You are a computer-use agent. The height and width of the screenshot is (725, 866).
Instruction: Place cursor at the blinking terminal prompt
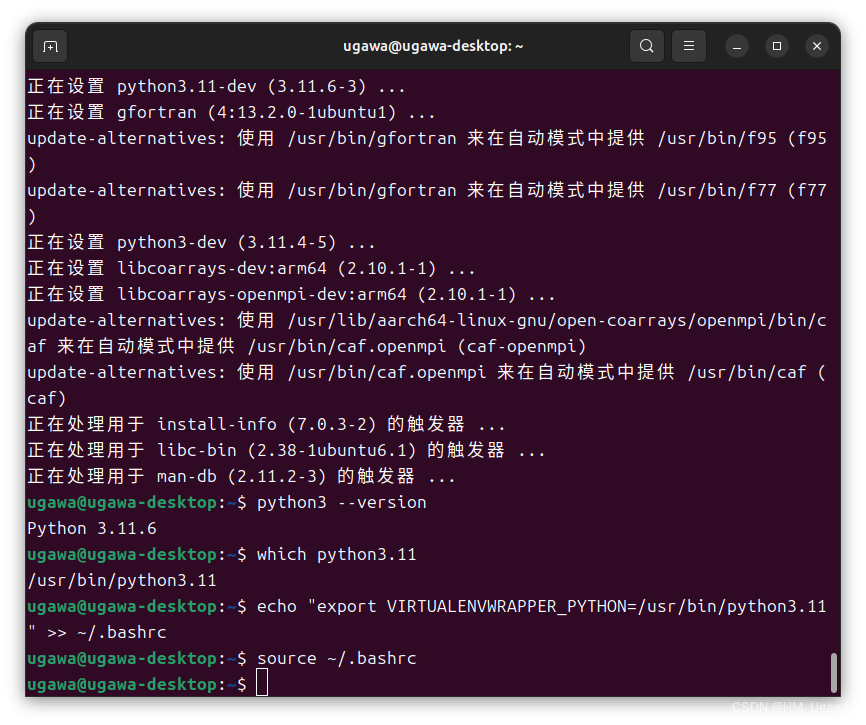tap(262, 682)
